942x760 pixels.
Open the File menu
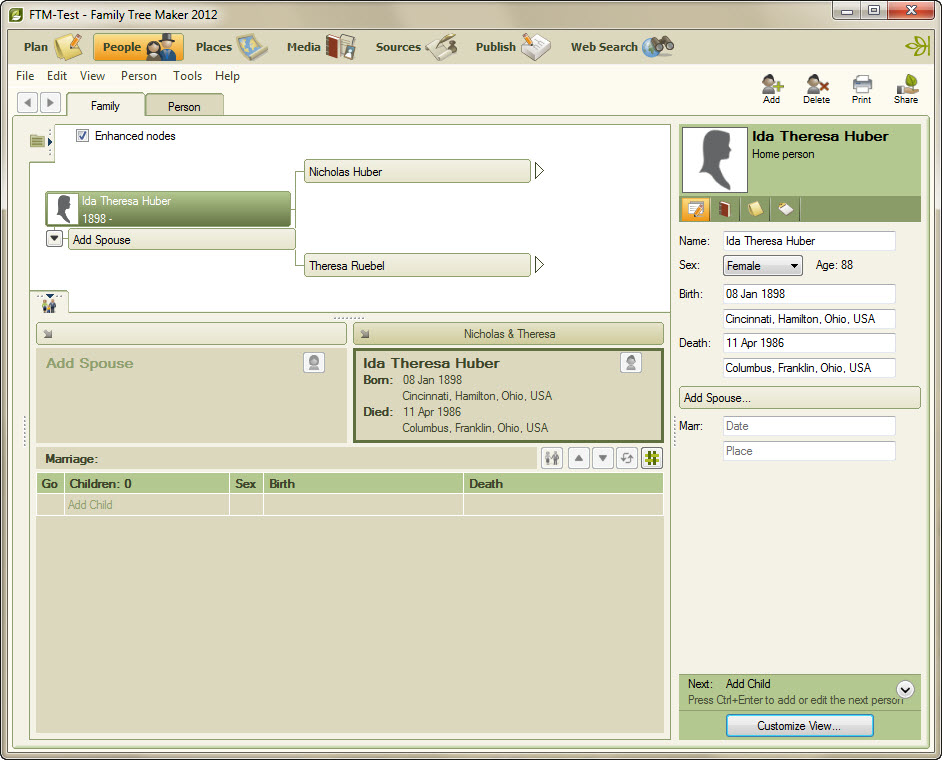(25, 76)
